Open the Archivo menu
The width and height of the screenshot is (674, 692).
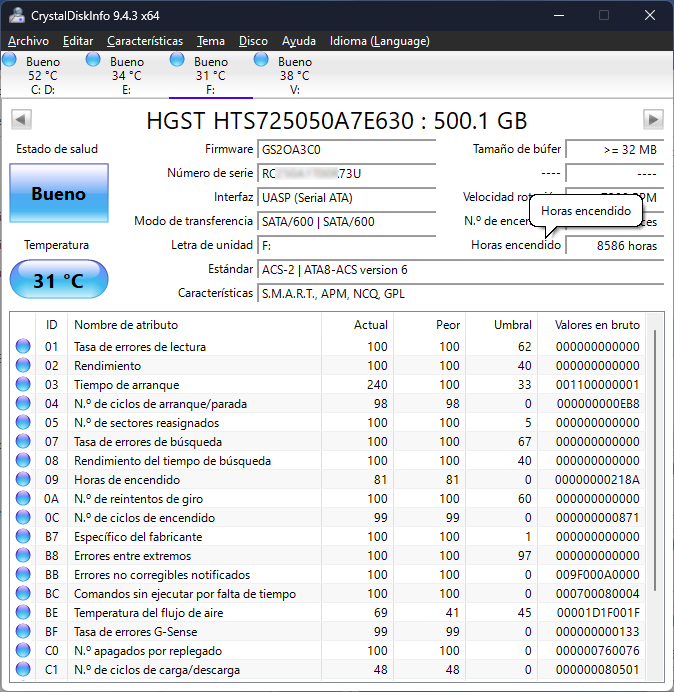[28, 41]
